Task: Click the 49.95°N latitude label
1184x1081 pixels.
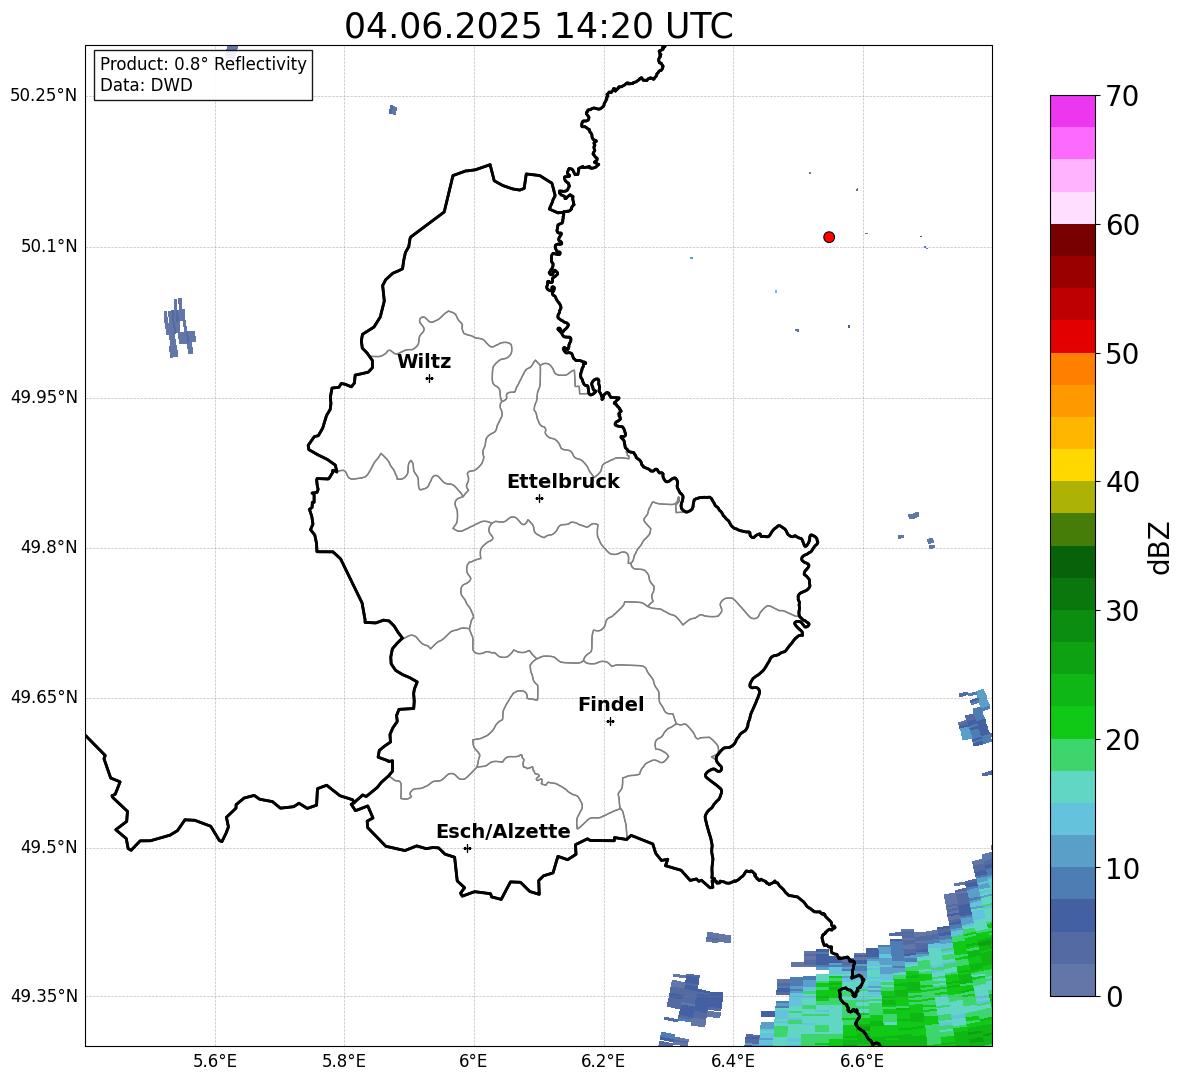Action: 44,397
